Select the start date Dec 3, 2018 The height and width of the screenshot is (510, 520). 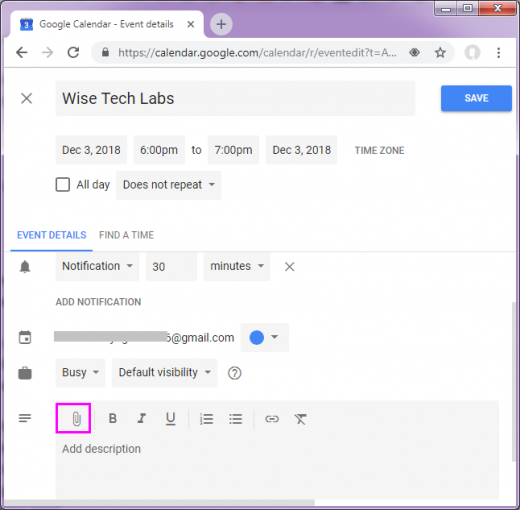[91, 150]
